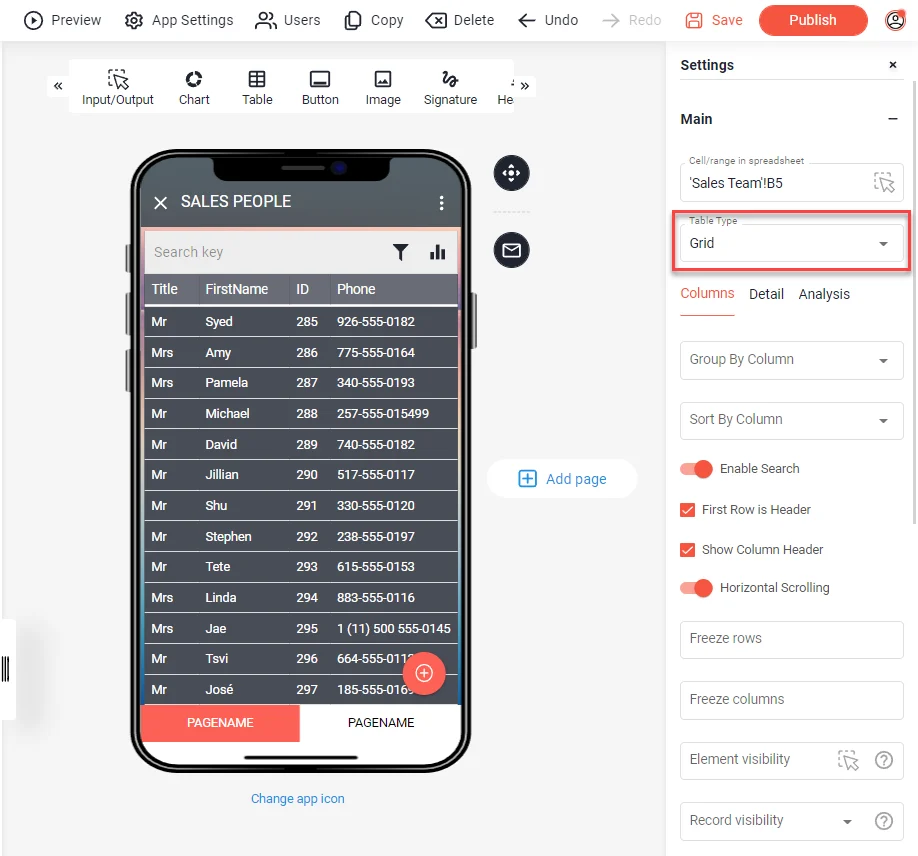The image size is (918, 856).
Task: Copy the current app
Action: coord(374,20)
